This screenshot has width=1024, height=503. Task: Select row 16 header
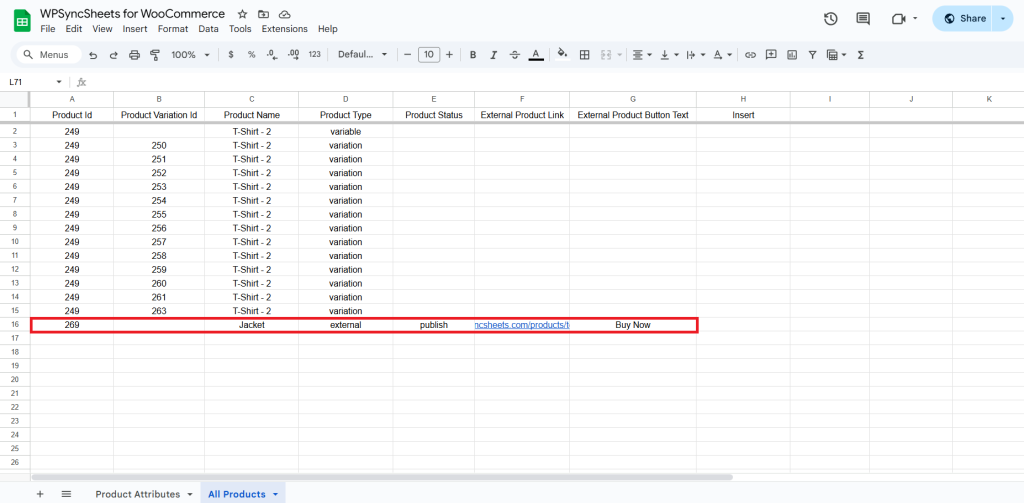pos(14,325)
